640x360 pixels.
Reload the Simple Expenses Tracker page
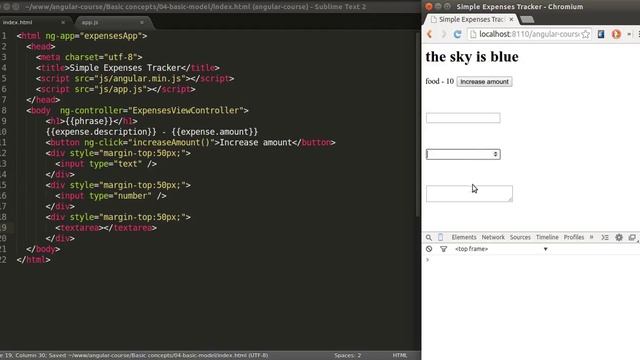click(458, 34)
